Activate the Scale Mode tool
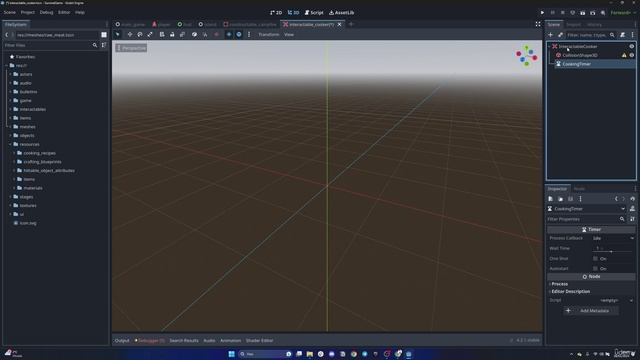 (150, 35)
